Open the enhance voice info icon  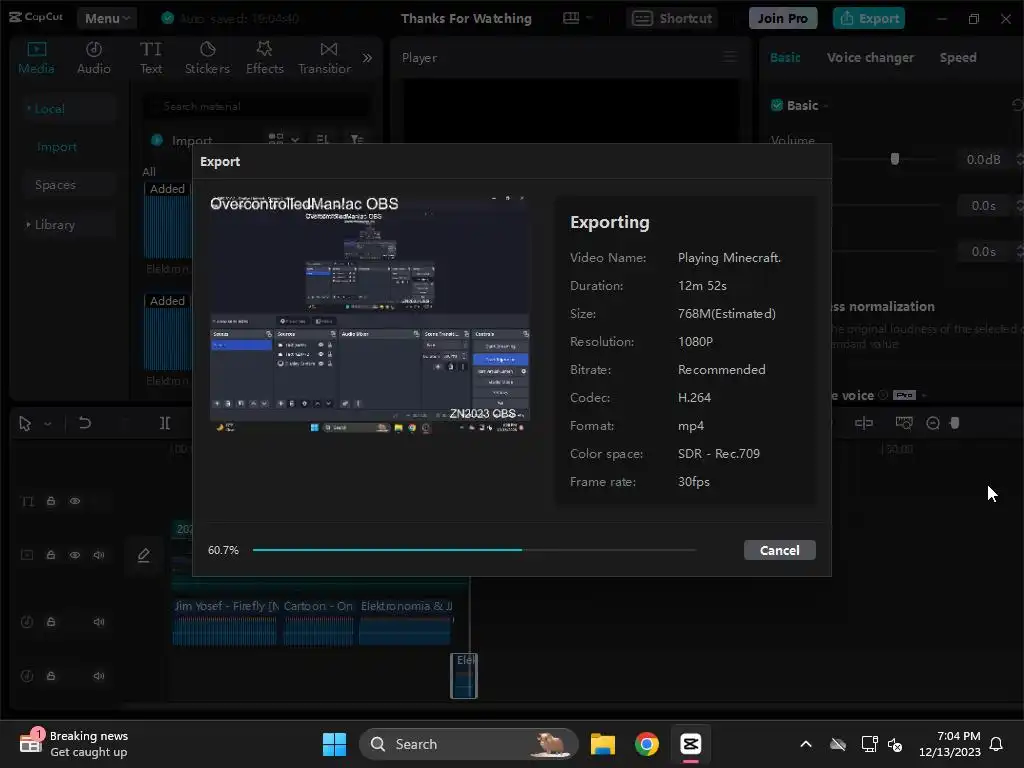point(883,395)
